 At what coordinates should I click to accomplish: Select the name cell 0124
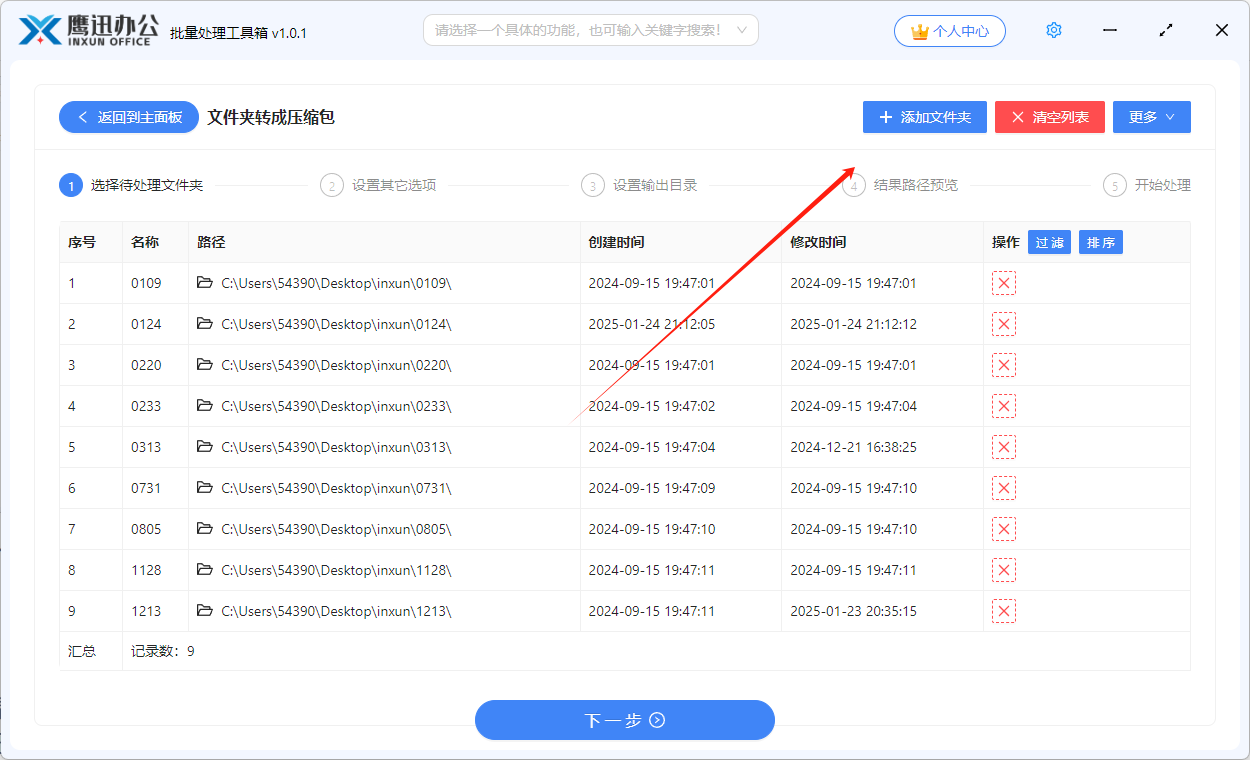[146, 324]
